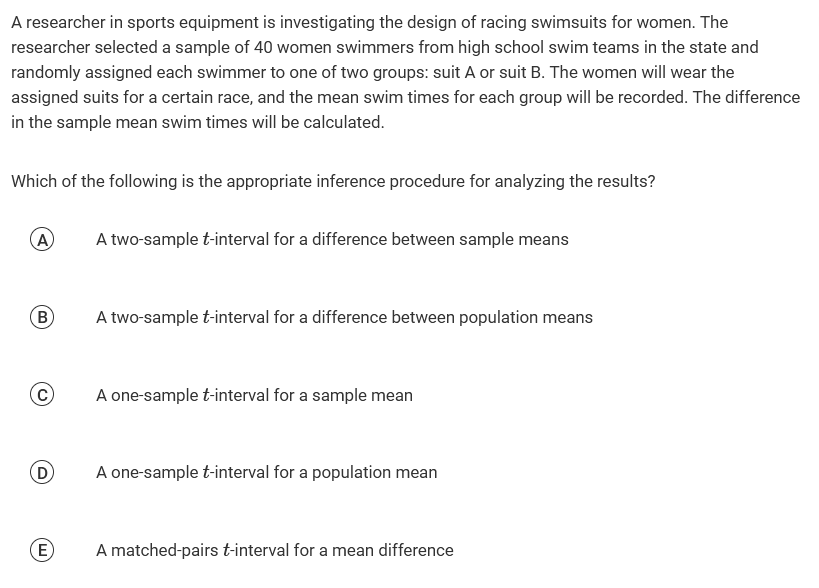Pick radio option D circle
Image resolution: width=819 pixels, height=588 pixels.
point(41,472)
